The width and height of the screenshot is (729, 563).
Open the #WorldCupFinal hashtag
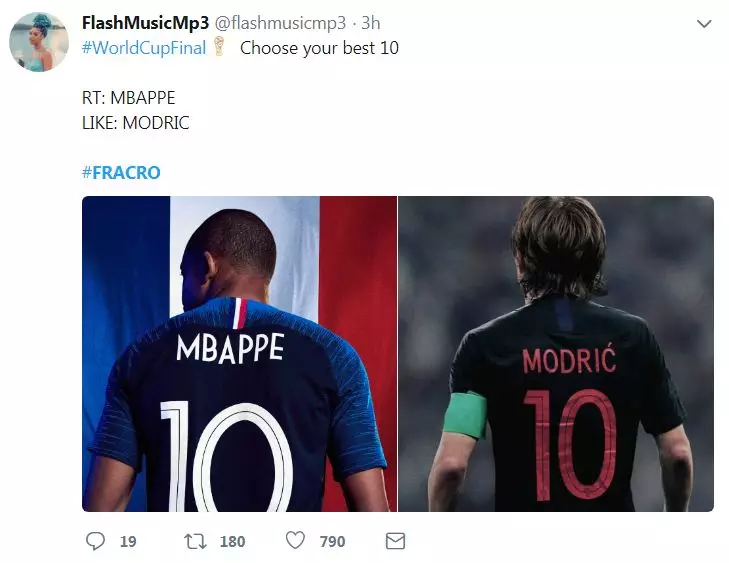(144, 47)
